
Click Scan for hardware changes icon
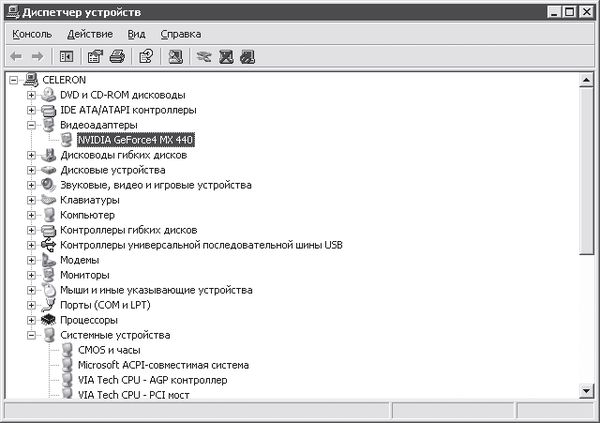pyautogui.click(x=175, y=56)
